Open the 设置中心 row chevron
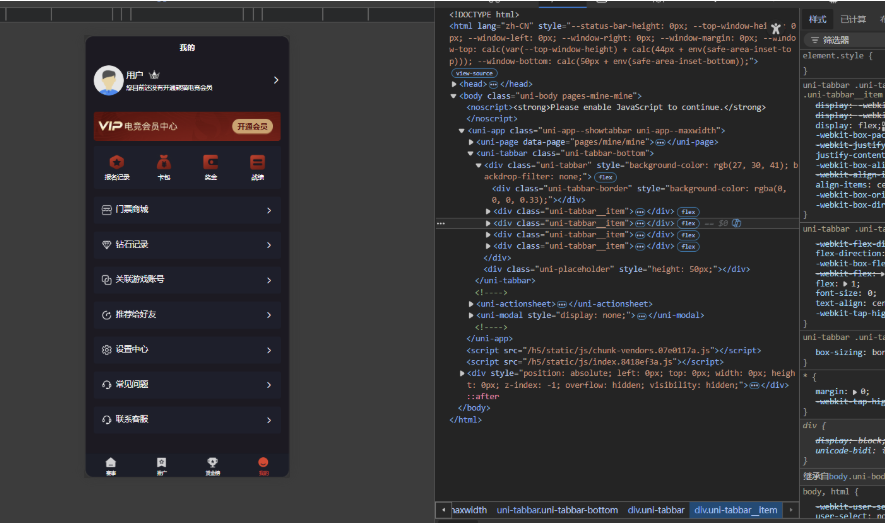Image resolution: width=885 pixels, height=523 pixels. tap(269, 350)
